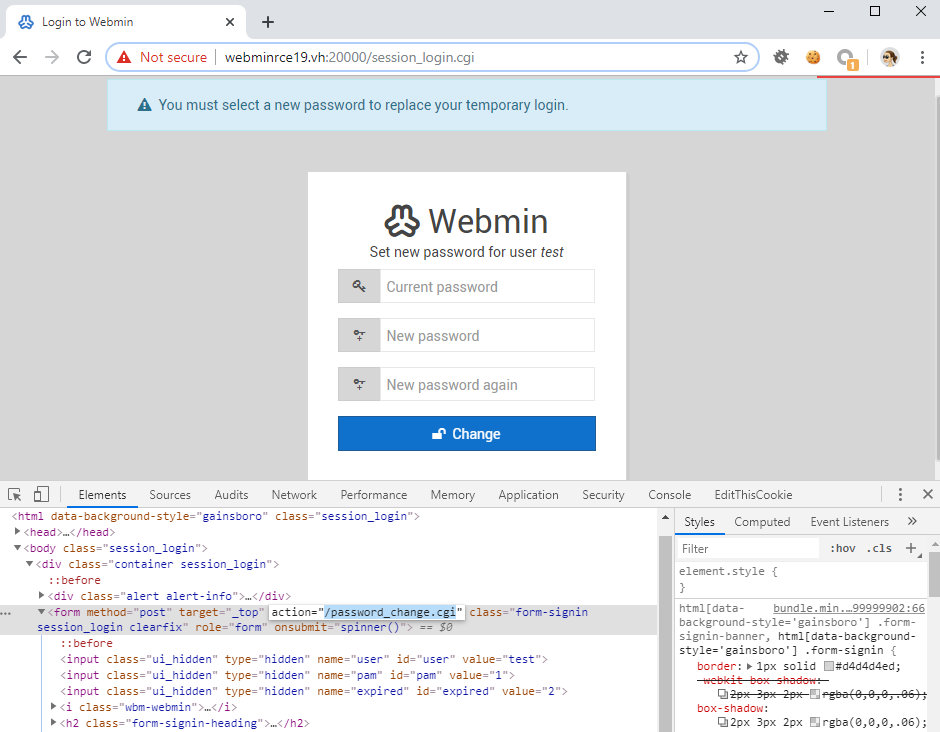
Task: Show more Styles pane tabs via chevron
Action: point(912,521)
